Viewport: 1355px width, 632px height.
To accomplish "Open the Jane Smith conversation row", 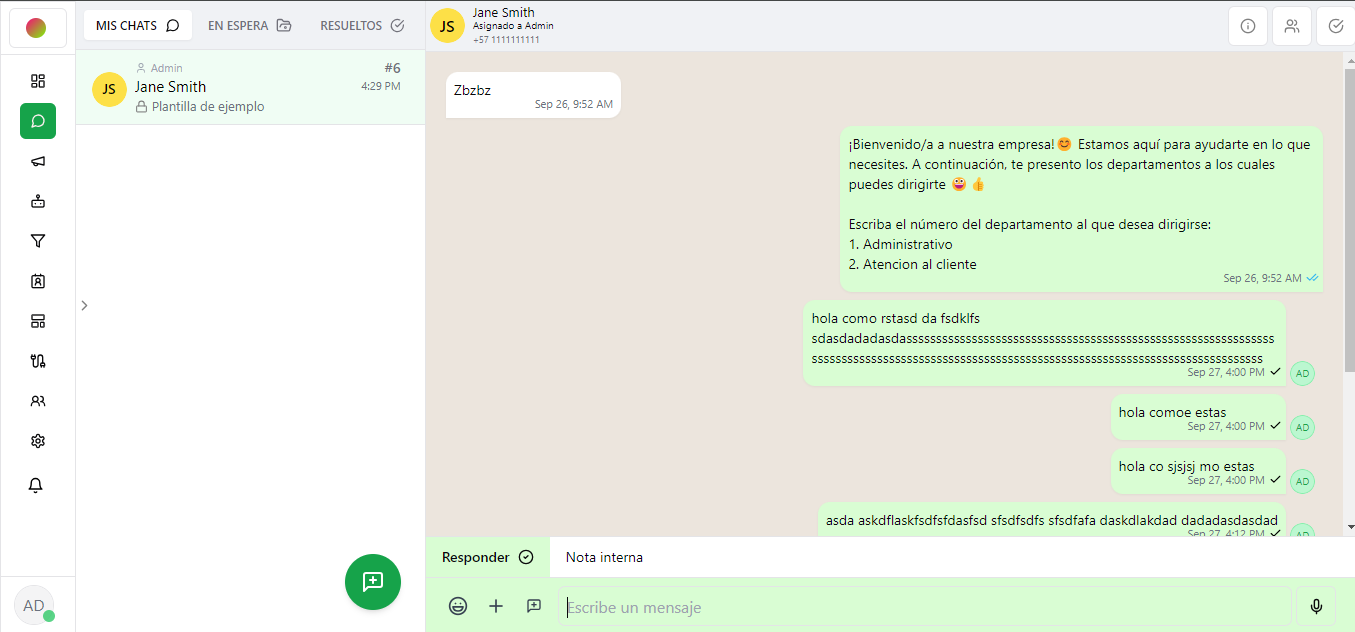I will point(251,87).
